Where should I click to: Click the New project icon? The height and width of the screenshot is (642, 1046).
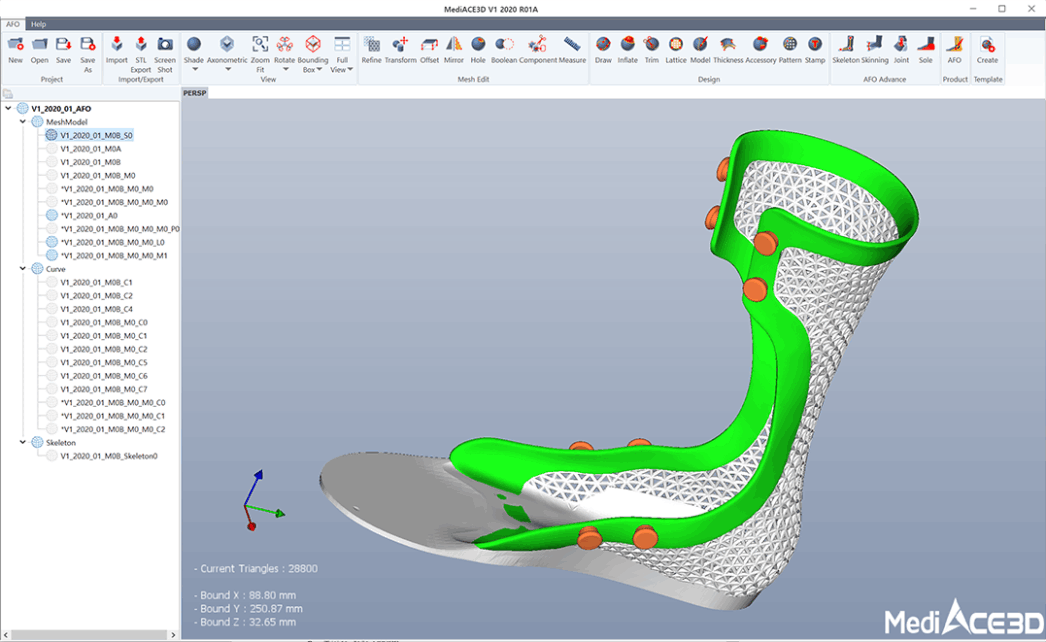tap(15, 45)
